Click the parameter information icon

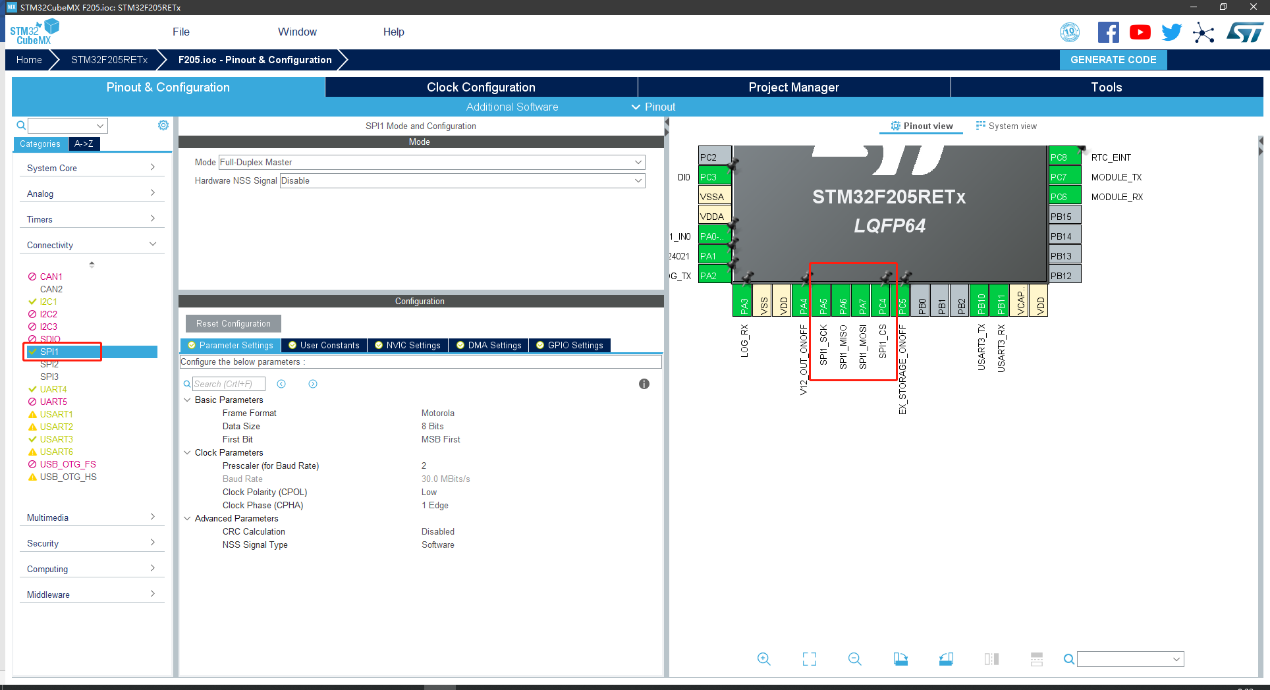tap(644, 384)
